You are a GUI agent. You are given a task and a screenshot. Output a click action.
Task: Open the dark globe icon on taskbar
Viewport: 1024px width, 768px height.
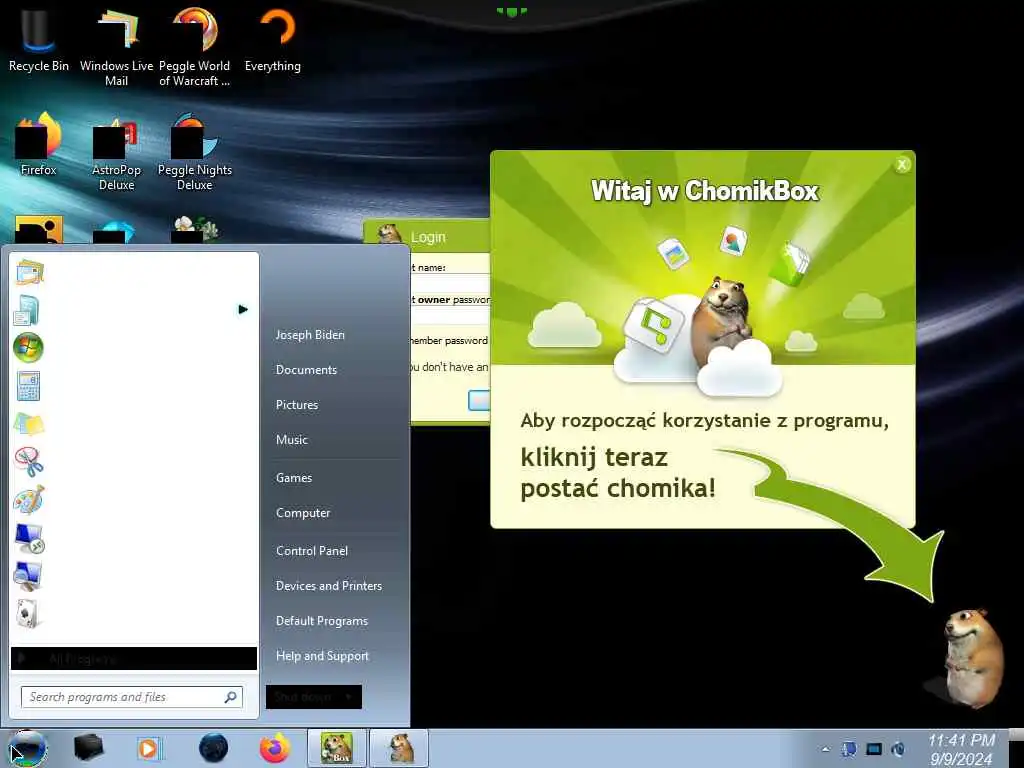213,748
